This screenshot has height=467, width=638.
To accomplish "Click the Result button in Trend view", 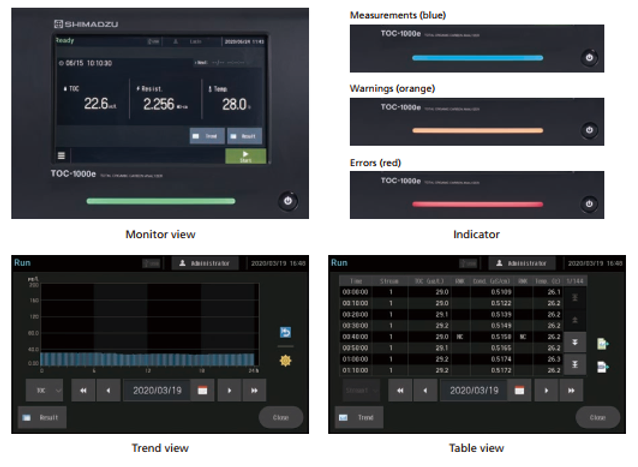I will (x=42, y=417).
